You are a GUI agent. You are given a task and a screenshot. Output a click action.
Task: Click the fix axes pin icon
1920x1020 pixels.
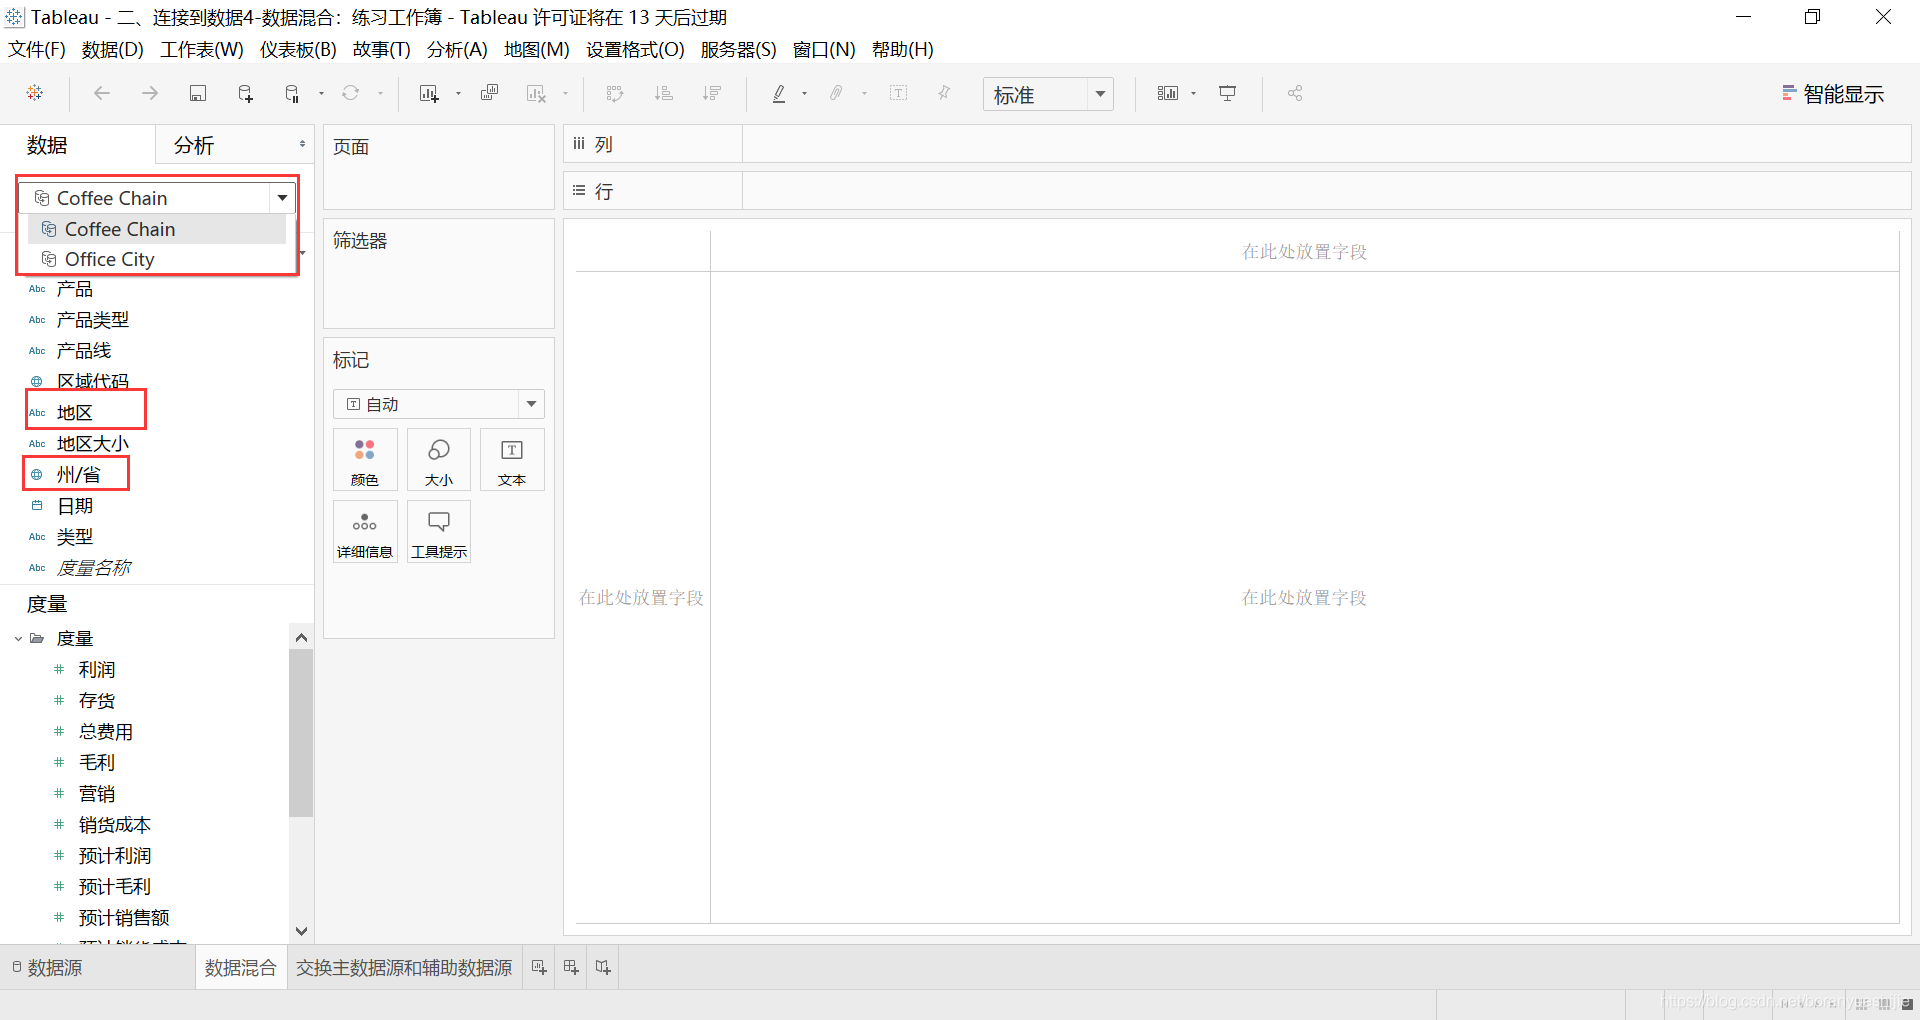[x=944, y=93]
